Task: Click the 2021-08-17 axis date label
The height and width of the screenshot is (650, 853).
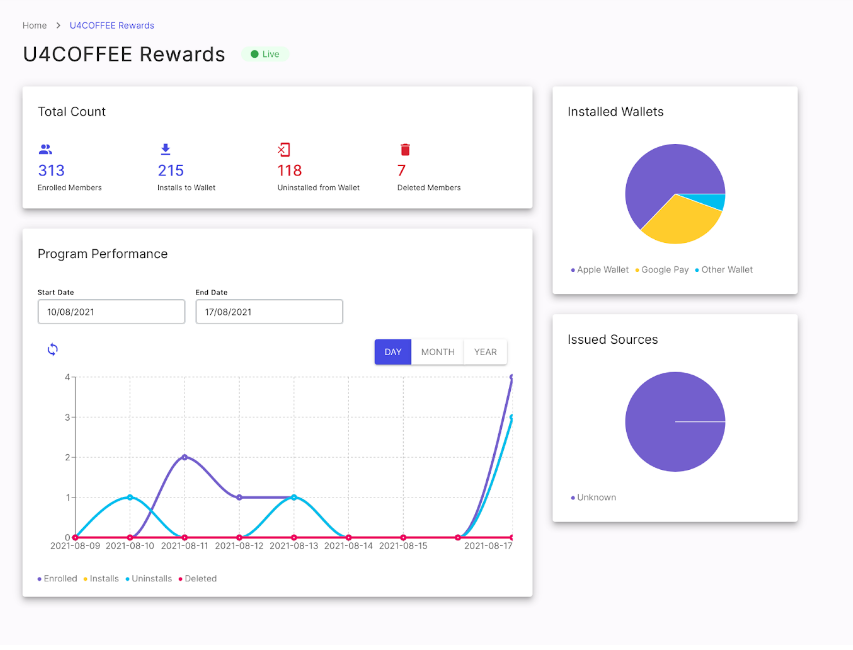Action: click(x=488, y=546)
